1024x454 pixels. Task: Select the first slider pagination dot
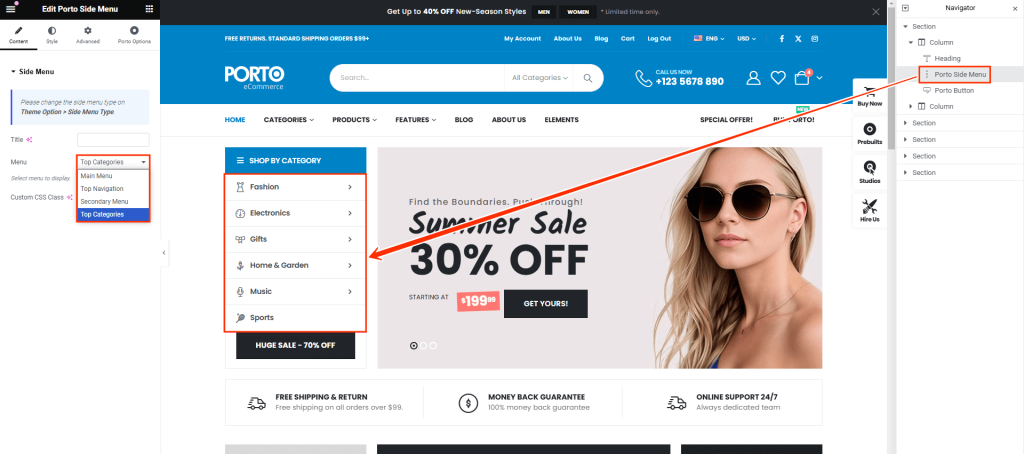[x=413, y=346]
